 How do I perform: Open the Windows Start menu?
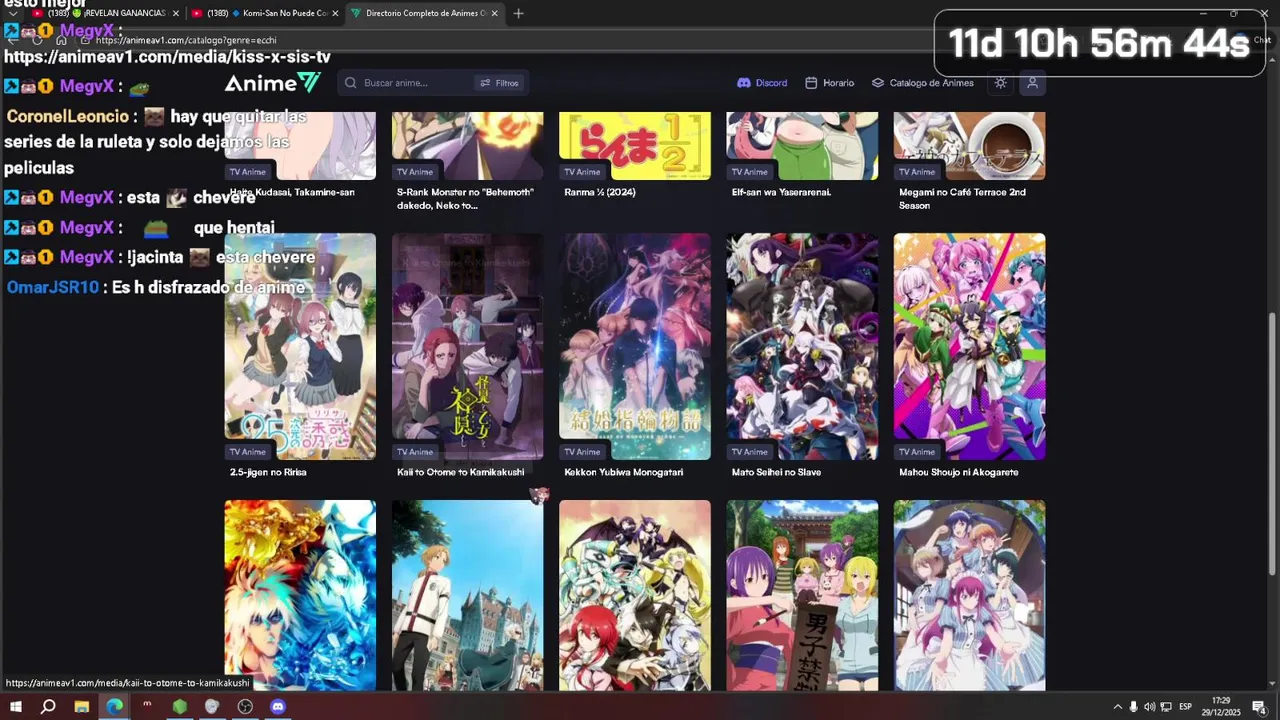tap(14, 706)
